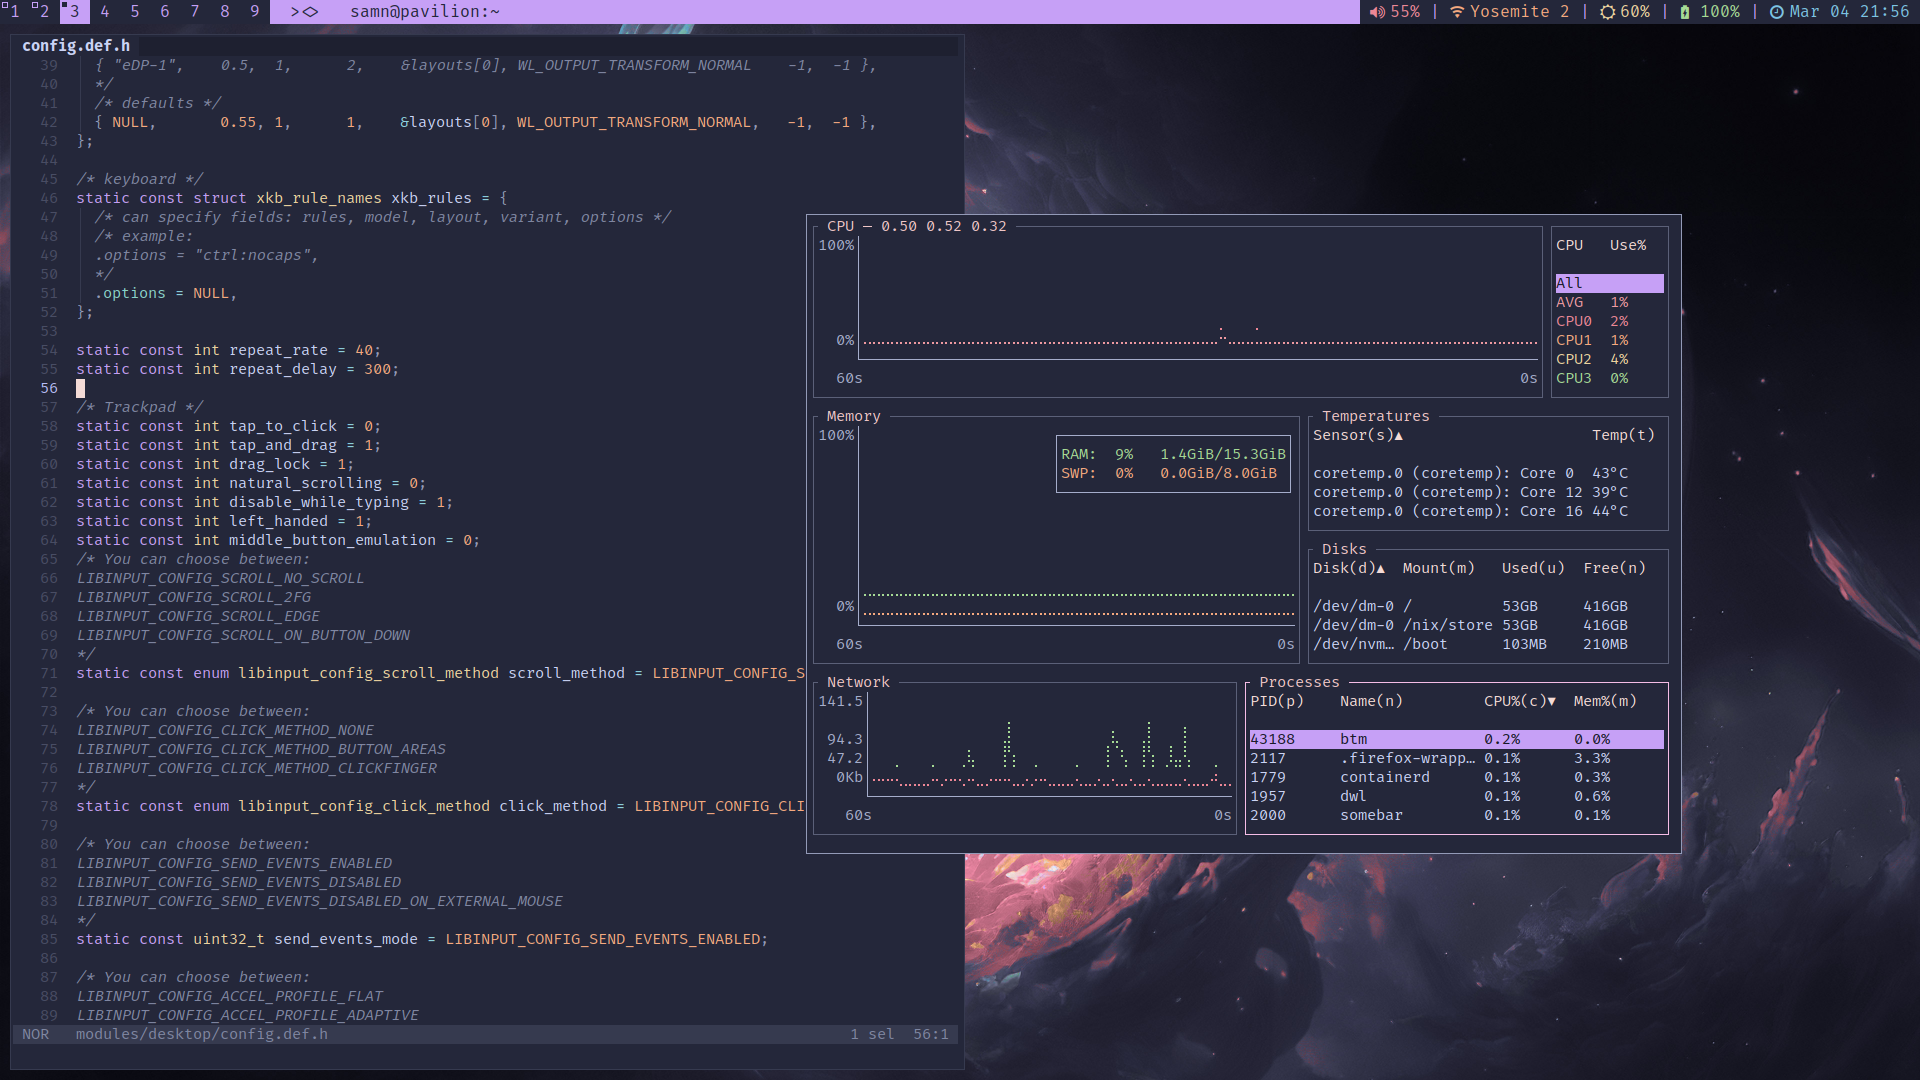Select the somebar process row
The width and height of the screenshot is (1920, 1080).
pos(1456,815)
